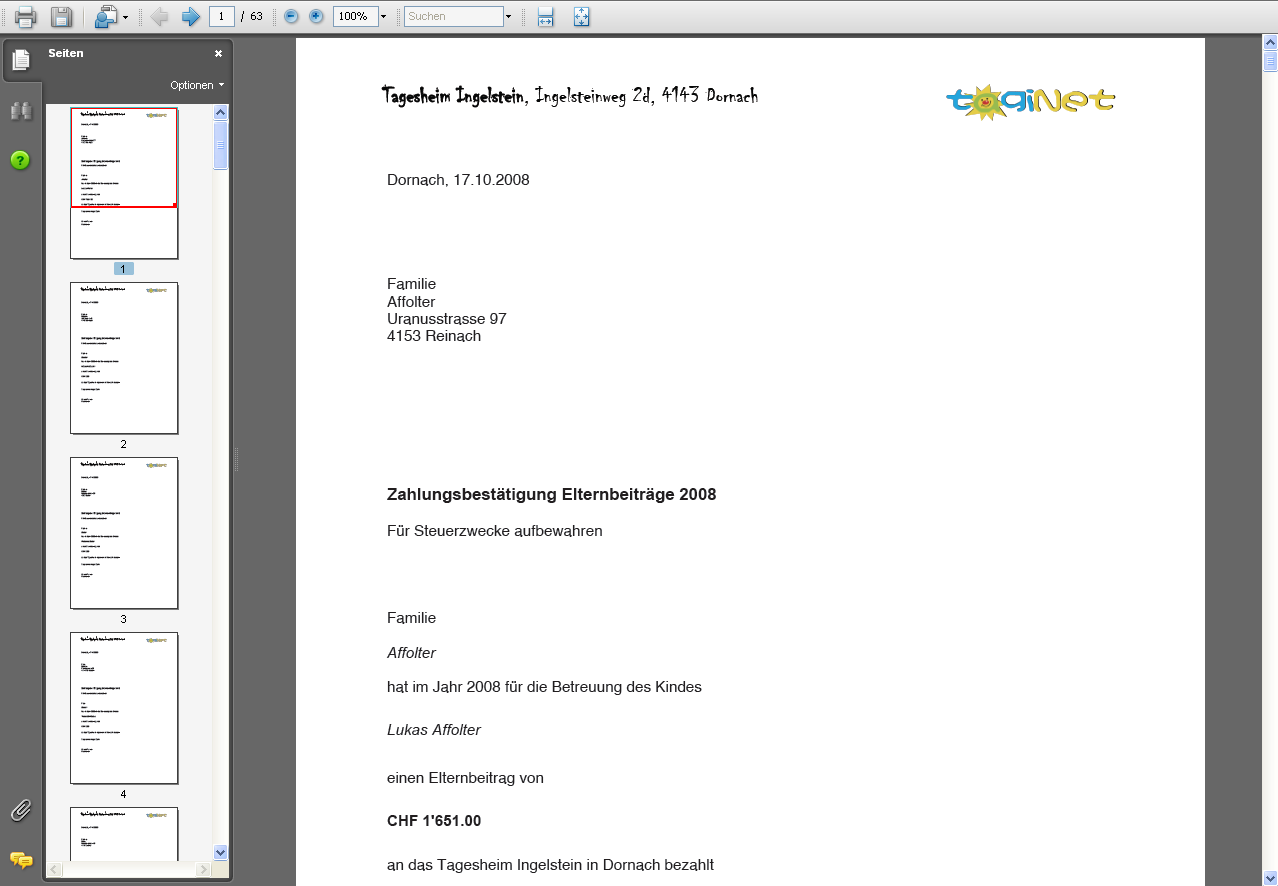1278x886 pixels.
Task: Click the zoom in plus button
Action: point(316,16)
